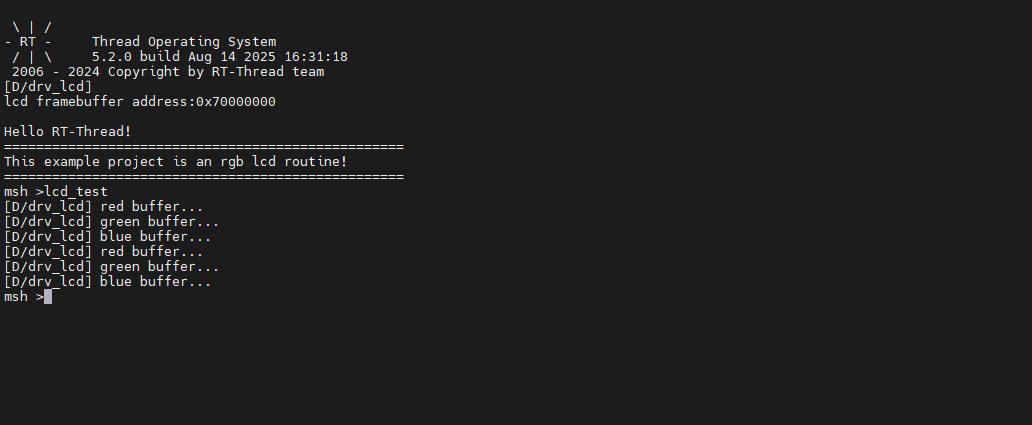Click the rgb lcd routine description line
The width and height of the screenshot is (1032, 425).
pos(175,161)
